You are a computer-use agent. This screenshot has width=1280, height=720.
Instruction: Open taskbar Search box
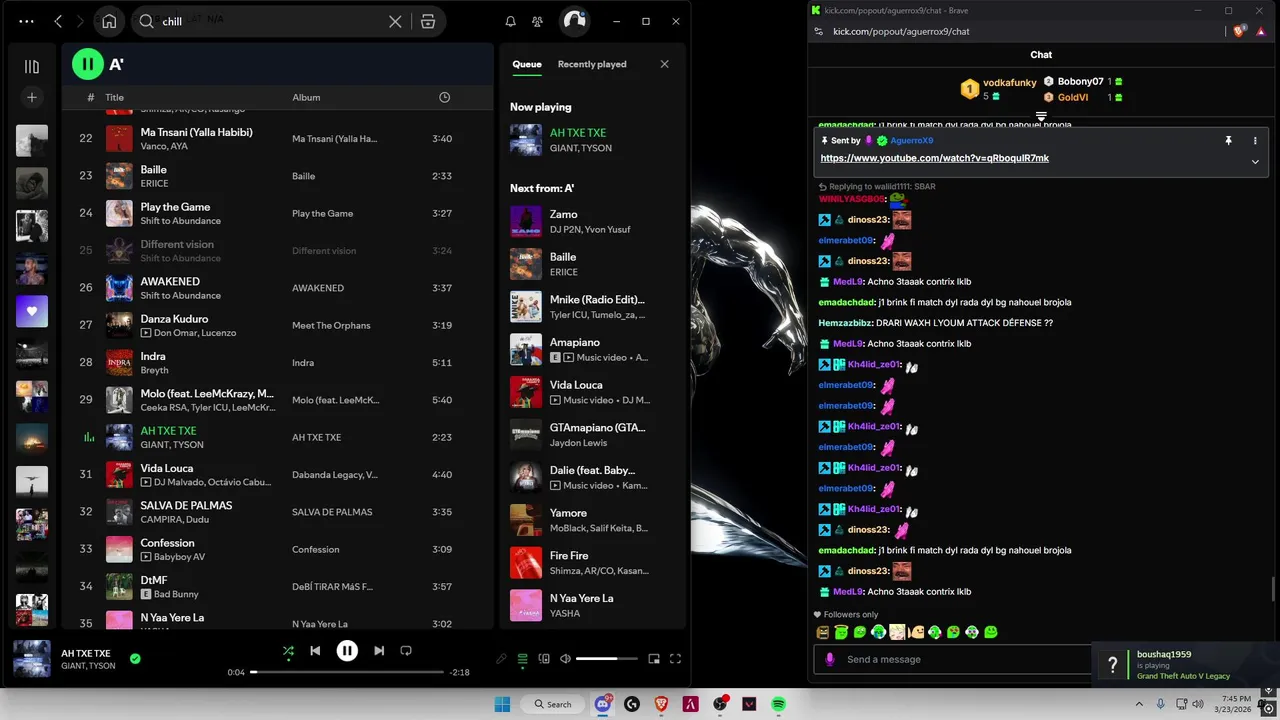[x=553, y=704]
